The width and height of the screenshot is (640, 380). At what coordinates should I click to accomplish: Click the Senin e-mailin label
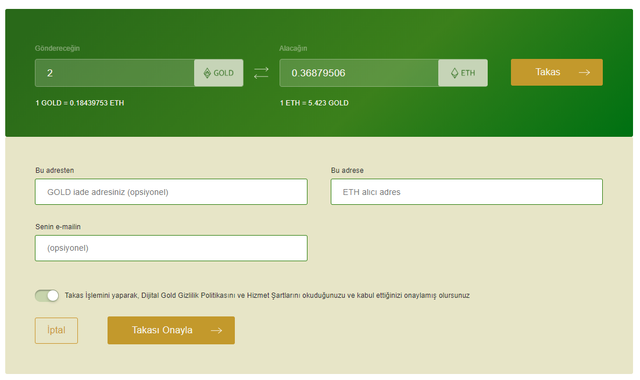tap(58, 227)
